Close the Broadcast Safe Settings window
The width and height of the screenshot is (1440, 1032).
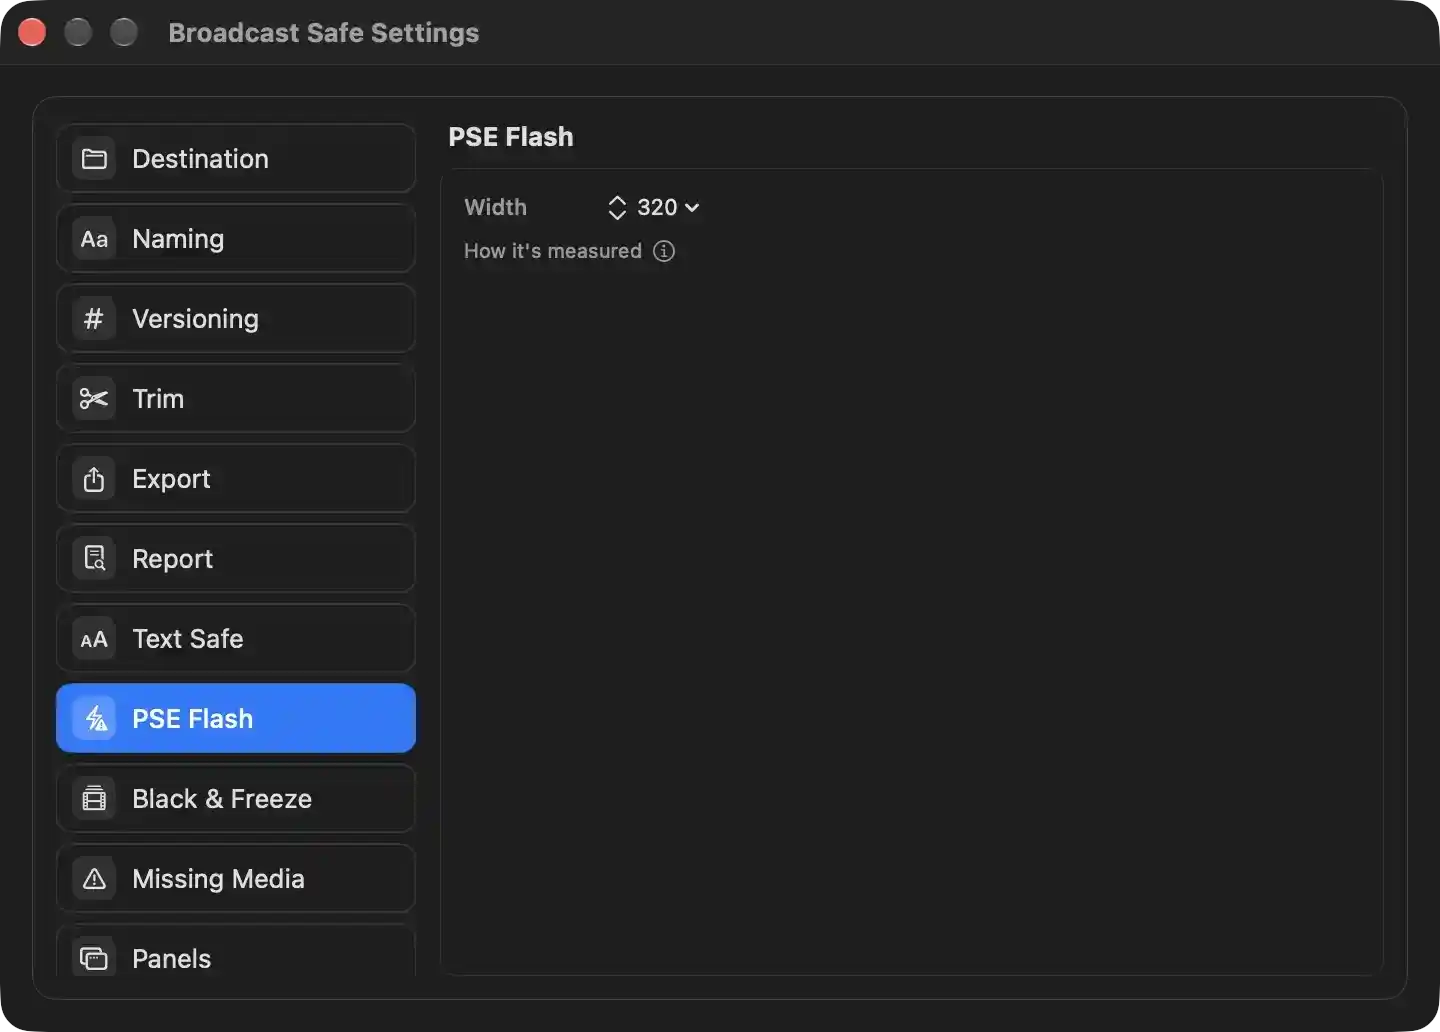[32, 32]
